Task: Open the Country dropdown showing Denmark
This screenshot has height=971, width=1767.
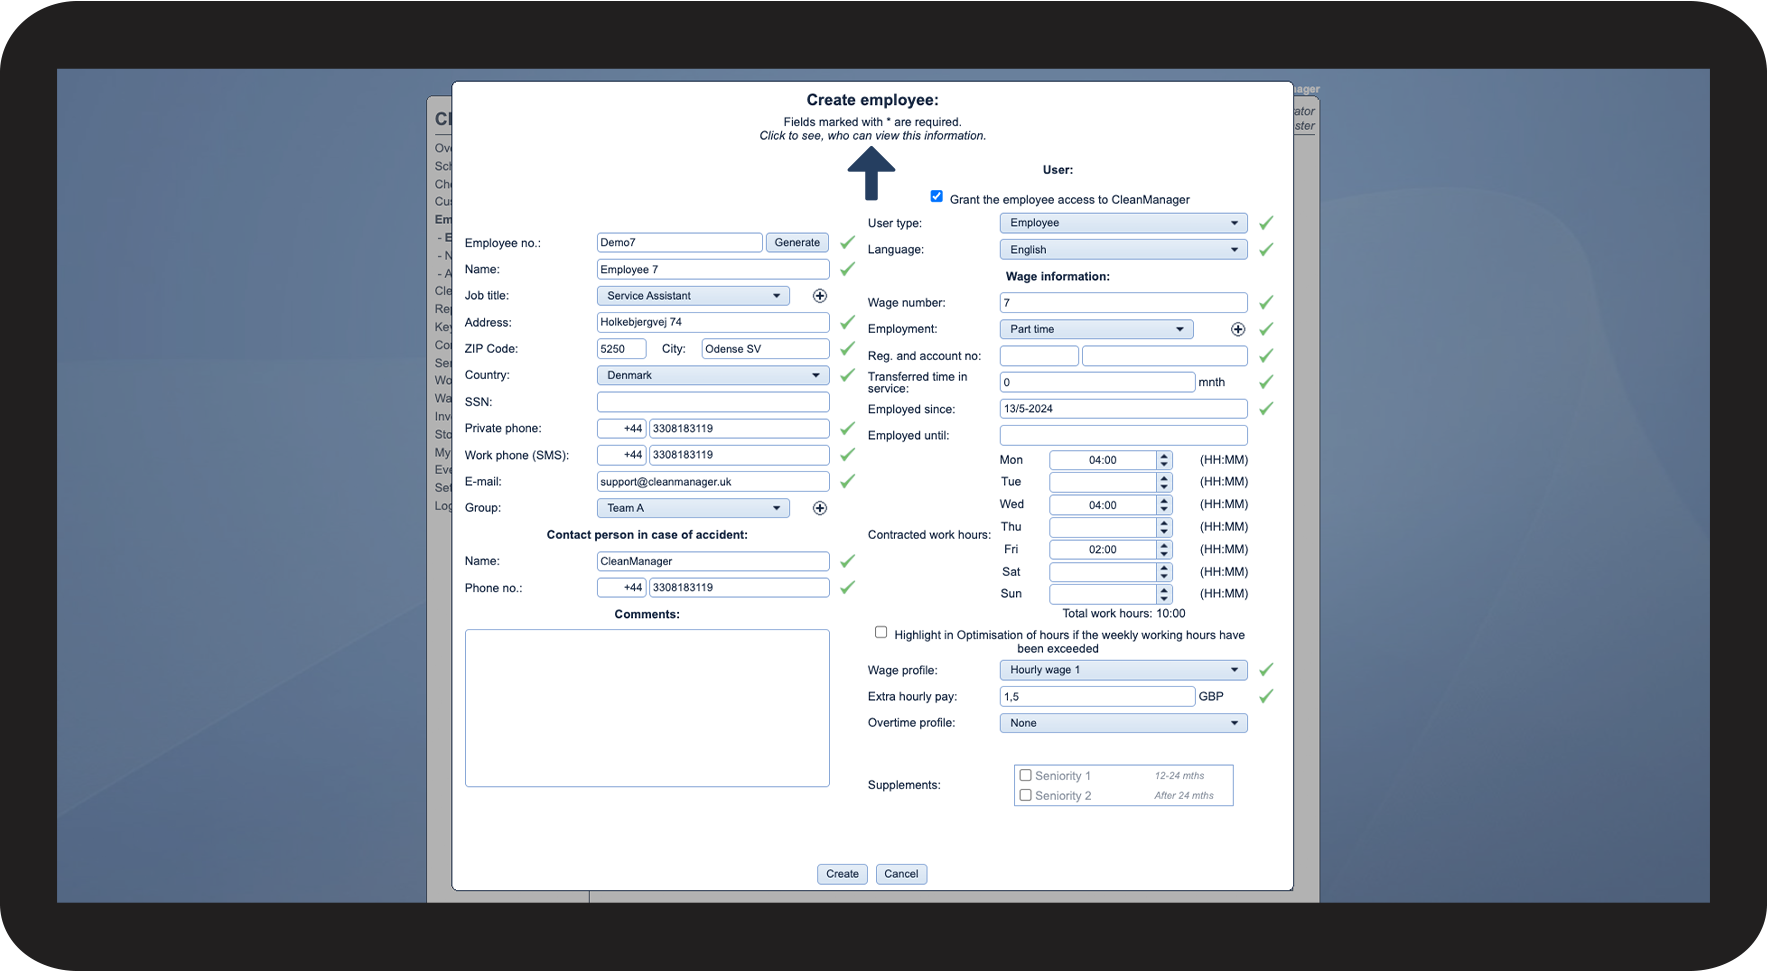Action: tap(713, 375)
